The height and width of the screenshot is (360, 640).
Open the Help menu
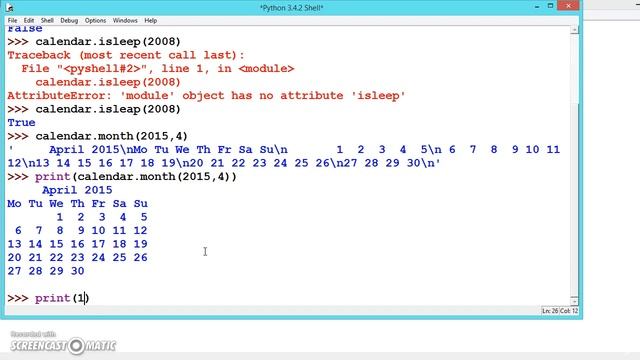point(151,20)
